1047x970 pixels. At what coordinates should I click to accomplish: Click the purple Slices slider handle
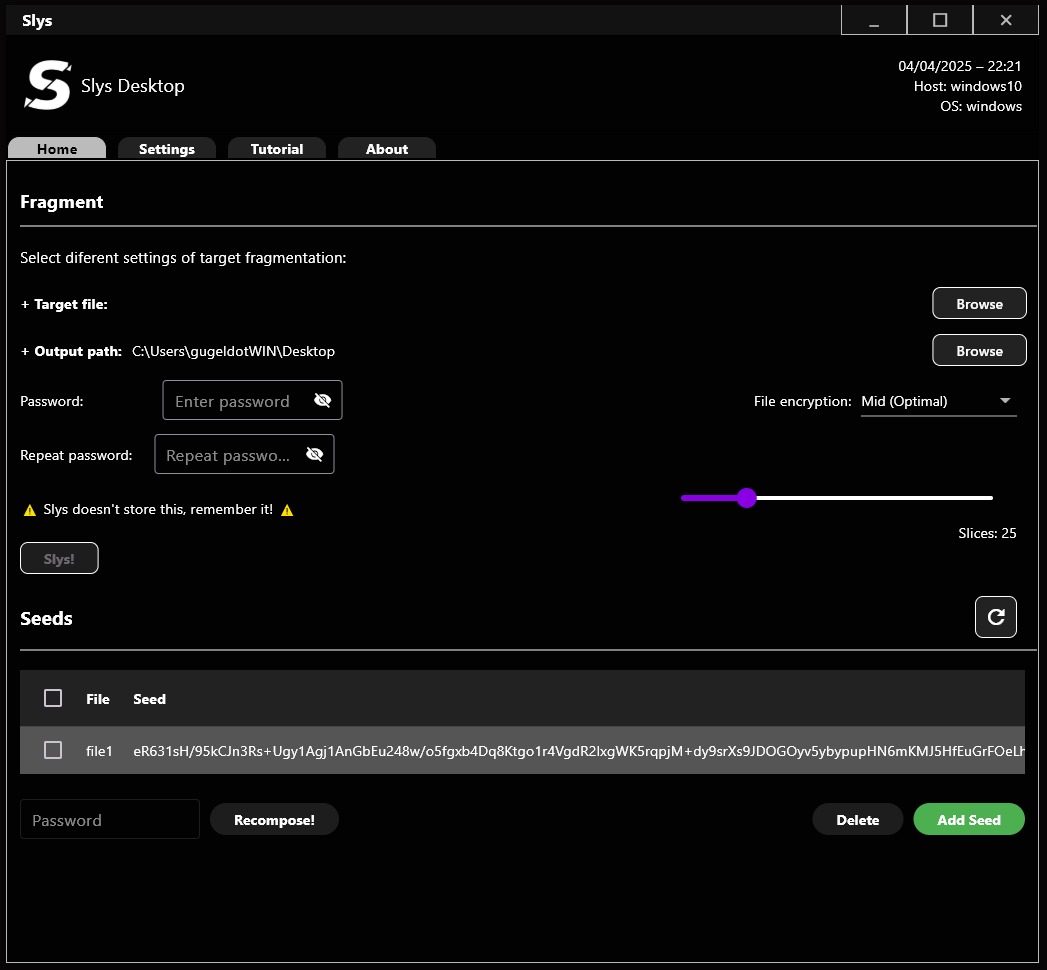(746, 498)
